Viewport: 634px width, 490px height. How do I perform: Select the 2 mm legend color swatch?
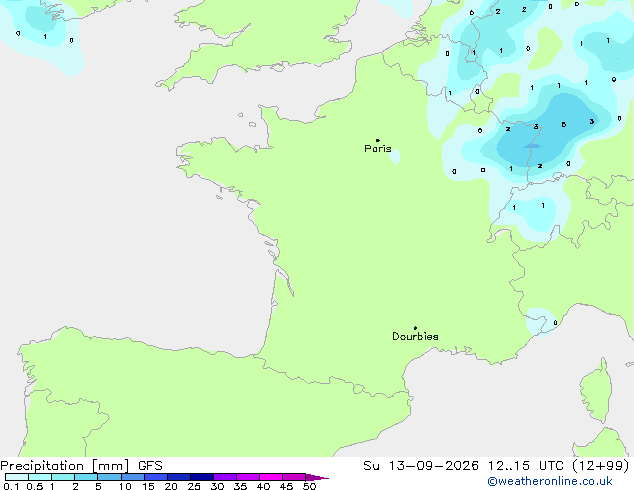pos(86,477)
